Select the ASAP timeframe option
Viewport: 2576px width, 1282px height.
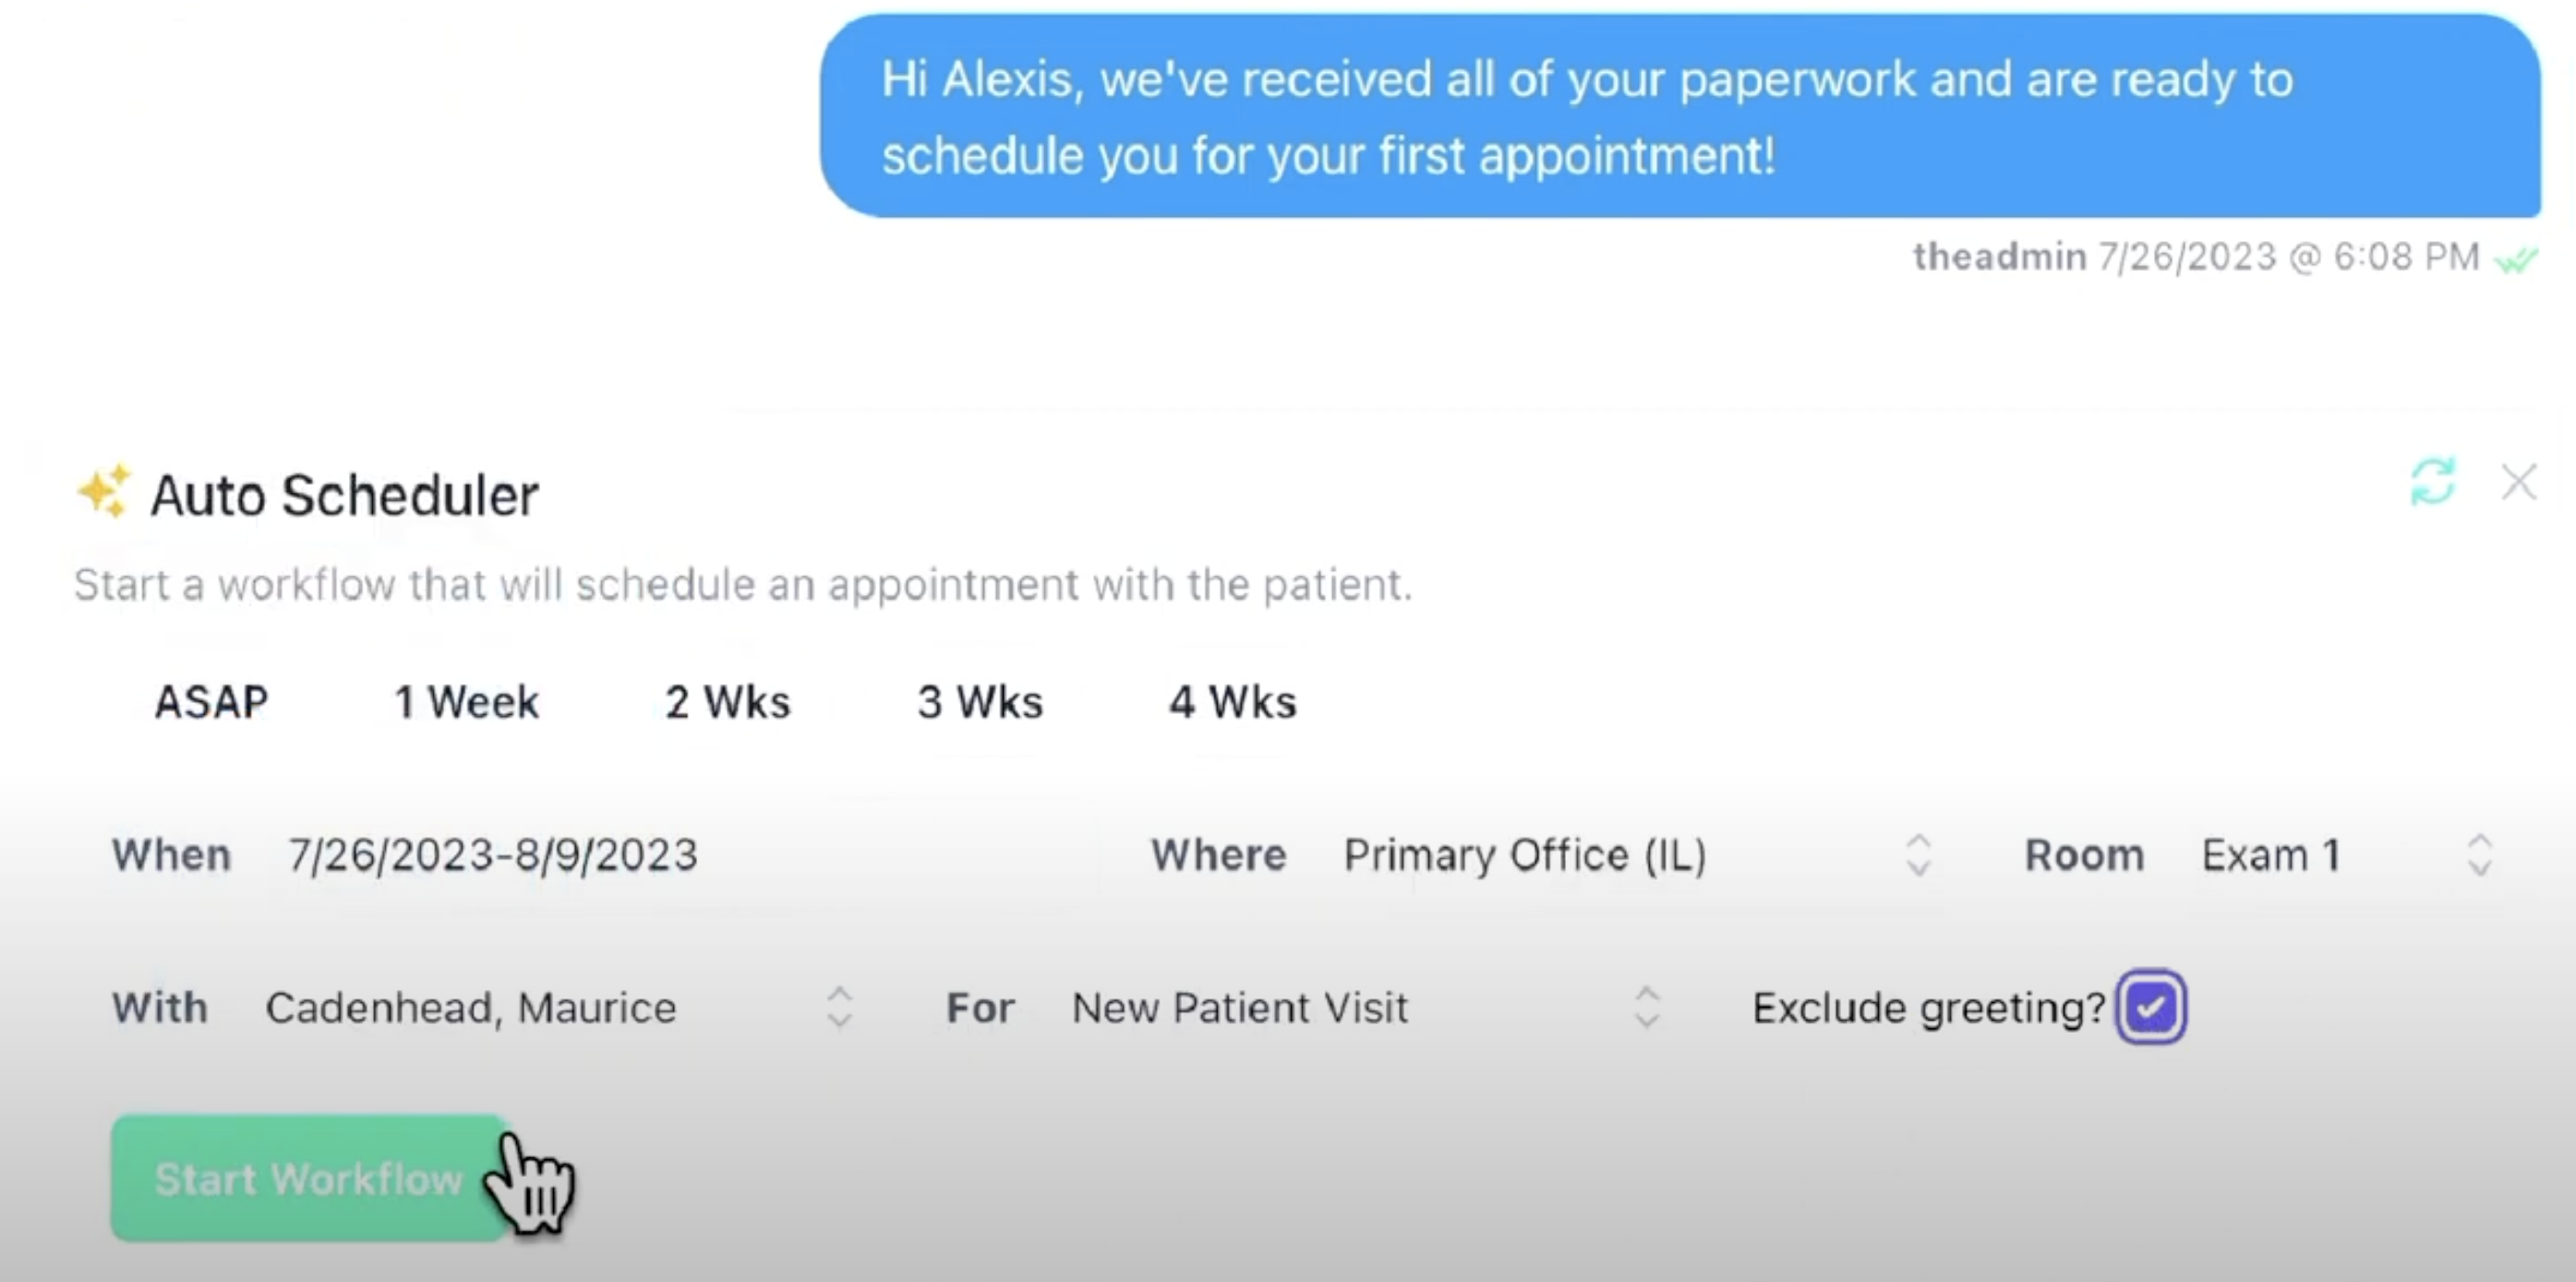[212, 702]
